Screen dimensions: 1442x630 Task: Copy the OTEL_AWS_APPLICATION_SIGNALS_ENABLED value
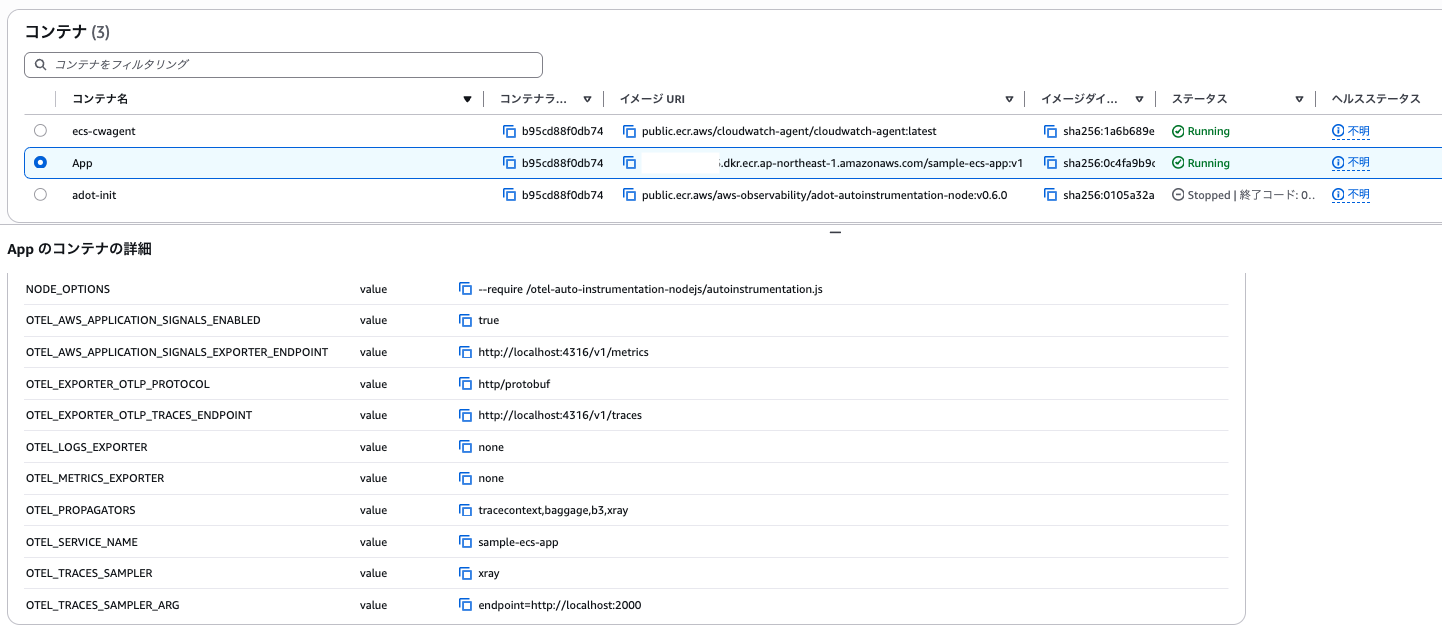465,320
